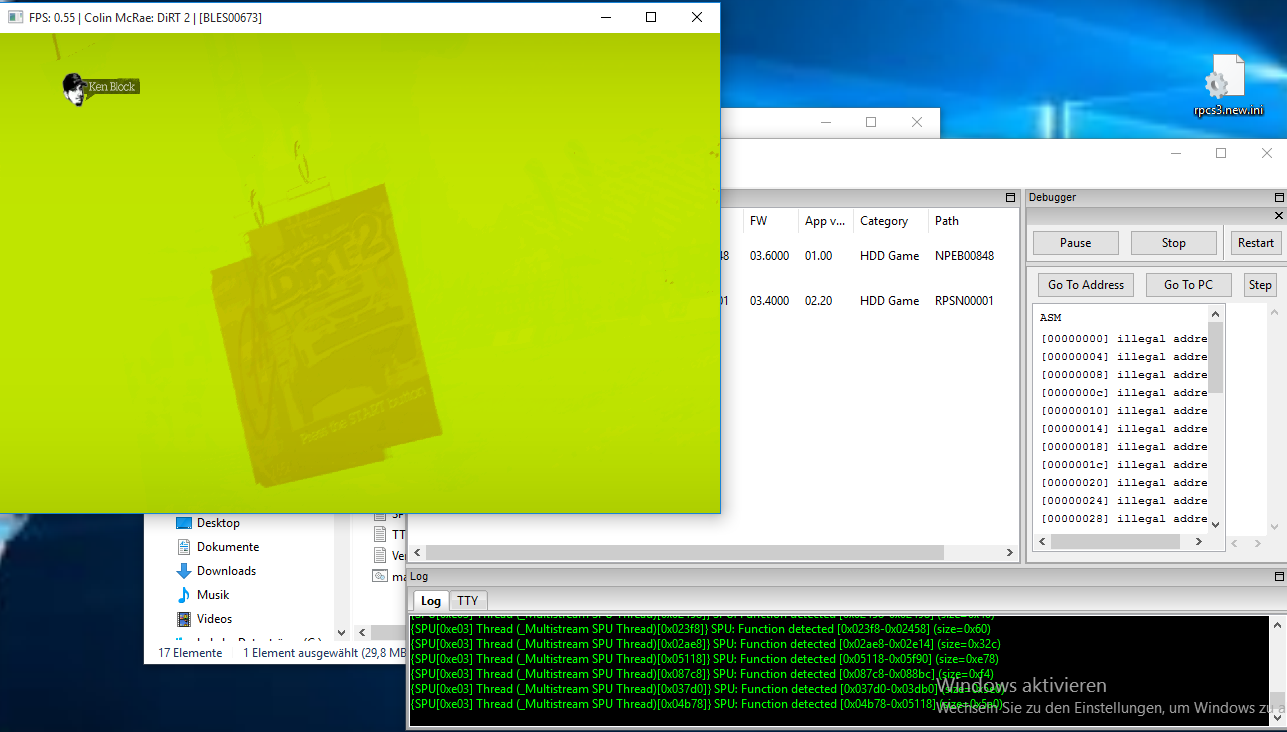The width and height of the screenshot is (1287, 732).
Task: Sort game list by Category column
Action: 890,221
